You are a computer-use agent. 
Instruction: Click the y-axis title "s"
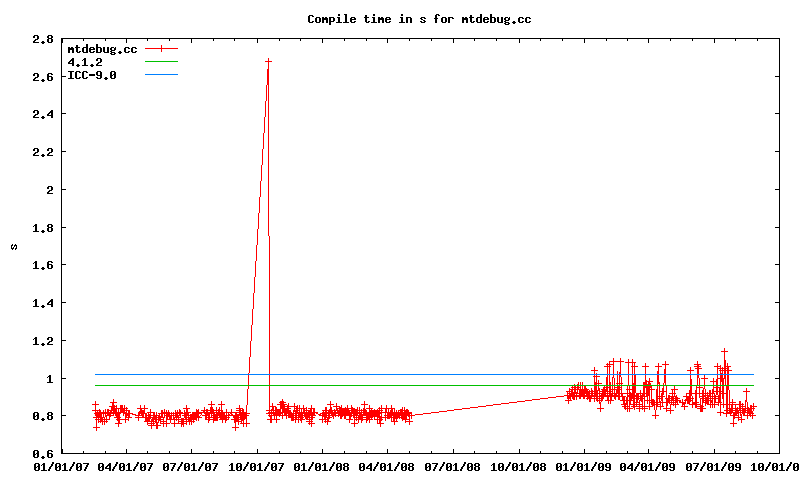14,246
